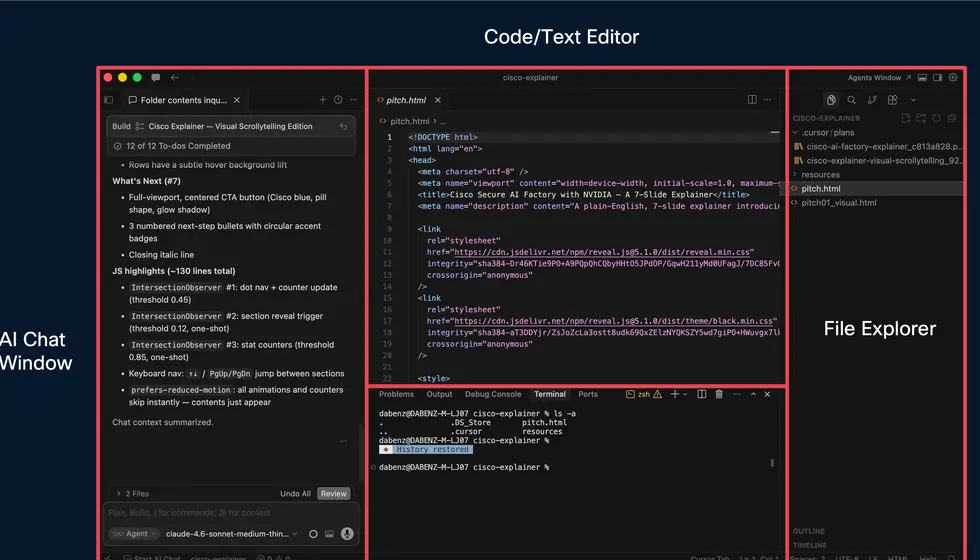The height and width of the screenshot is (560, 980).
Task: Close the terminal panel
Action: pos(768,394)
